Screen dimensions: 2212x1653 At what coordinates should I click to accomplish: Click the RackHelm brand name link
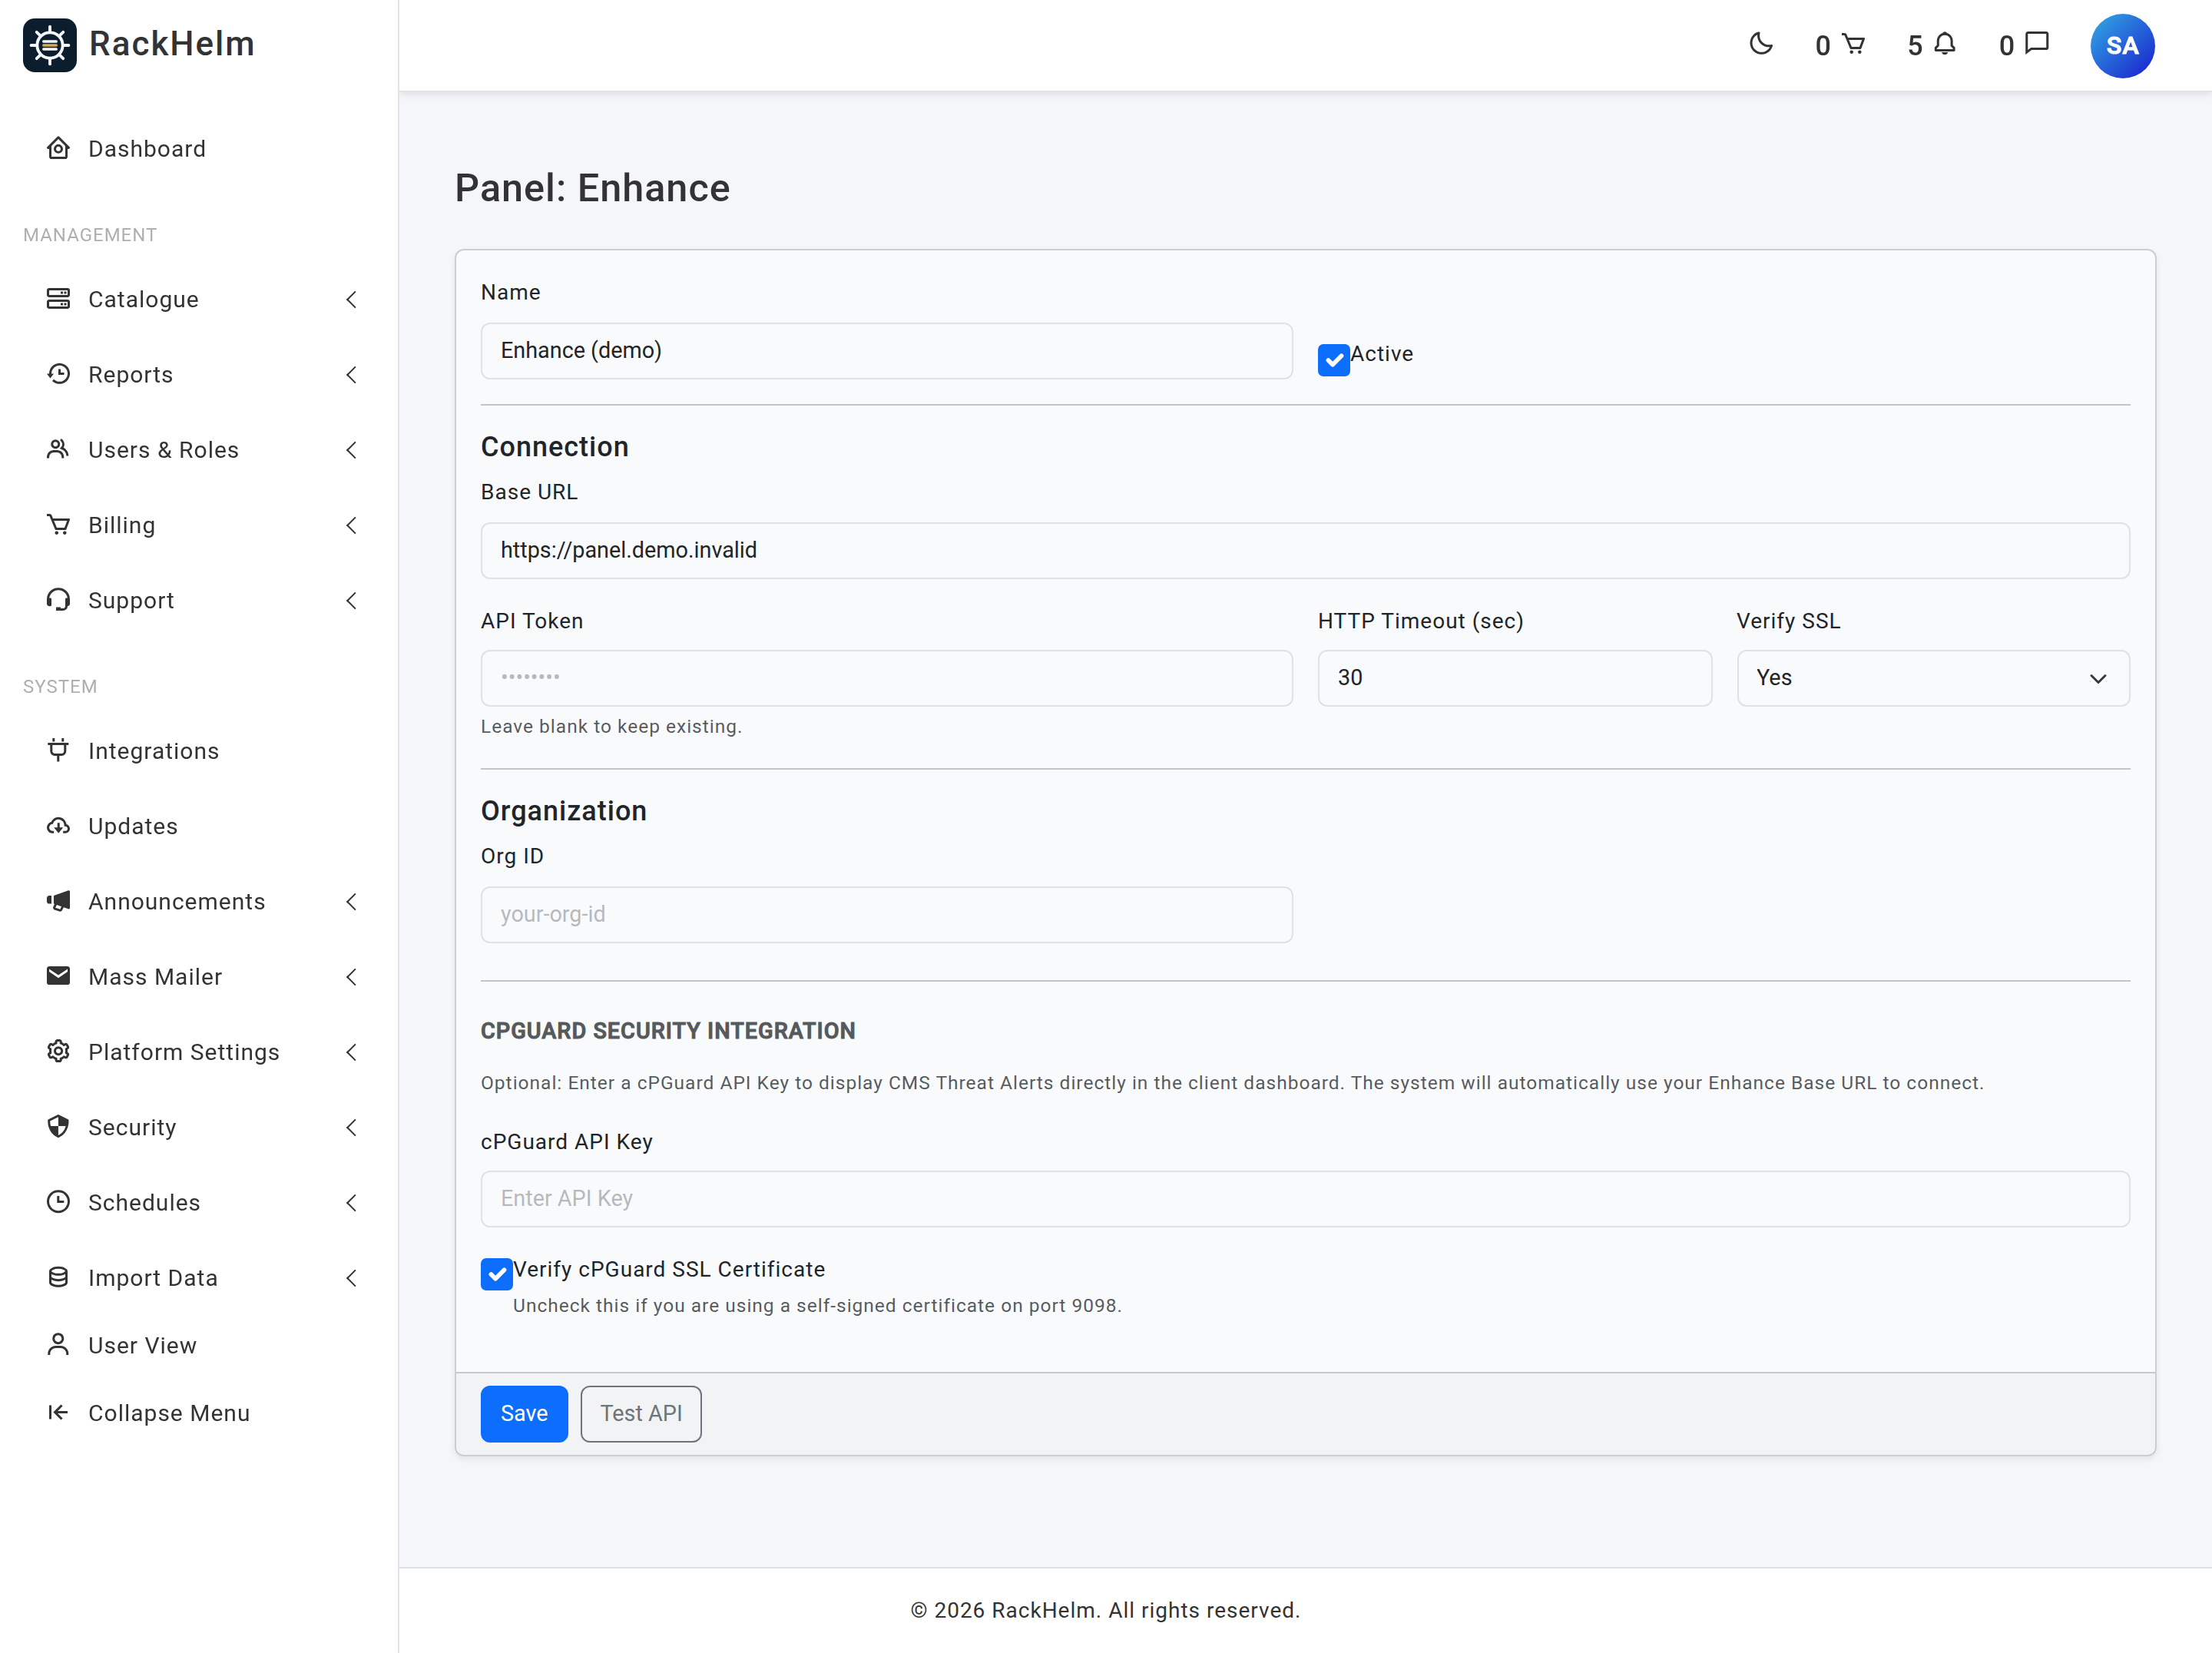[x=172, y=44]
